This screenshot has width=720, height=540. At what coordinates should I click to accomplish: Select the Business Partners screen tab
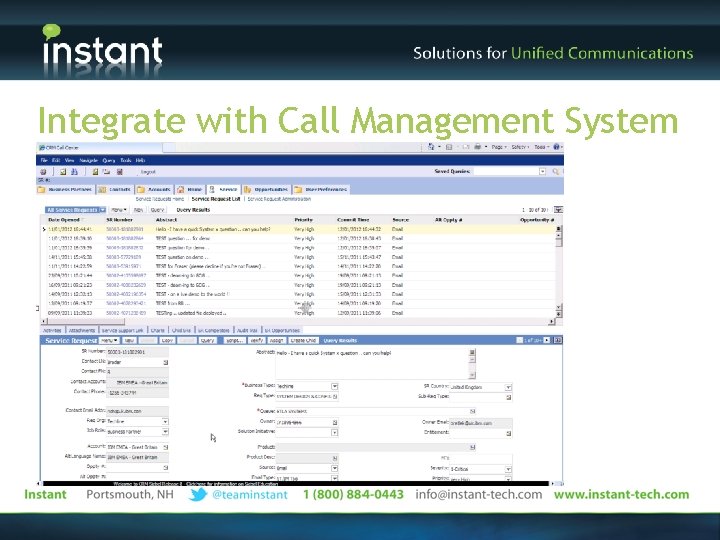click(x=65, y=189)
